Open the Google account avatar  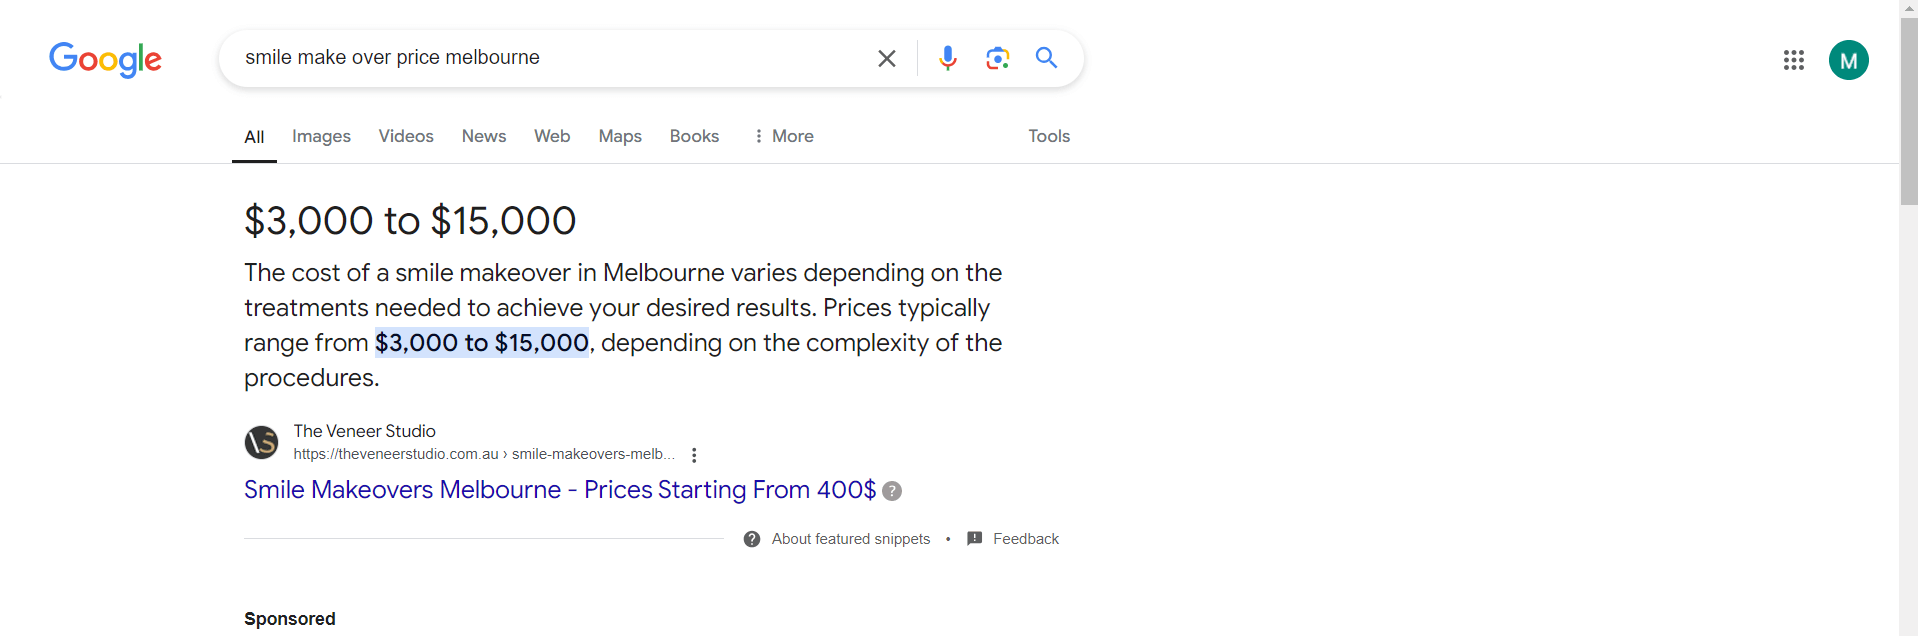tap(1848, 60)
